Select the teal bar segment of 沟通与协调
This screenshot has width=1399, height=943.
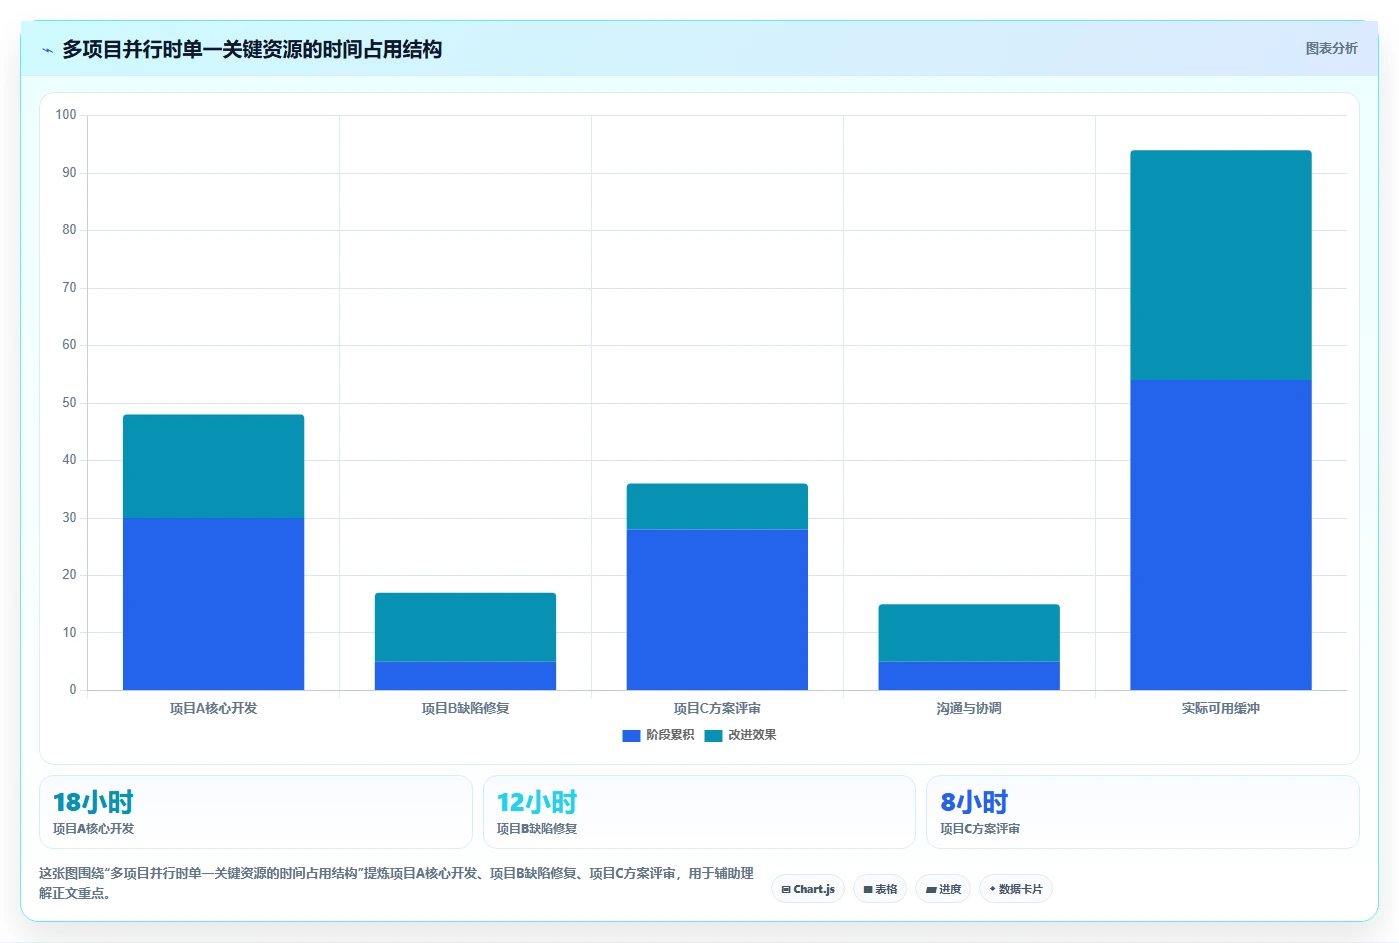click(x=969, y=633)
